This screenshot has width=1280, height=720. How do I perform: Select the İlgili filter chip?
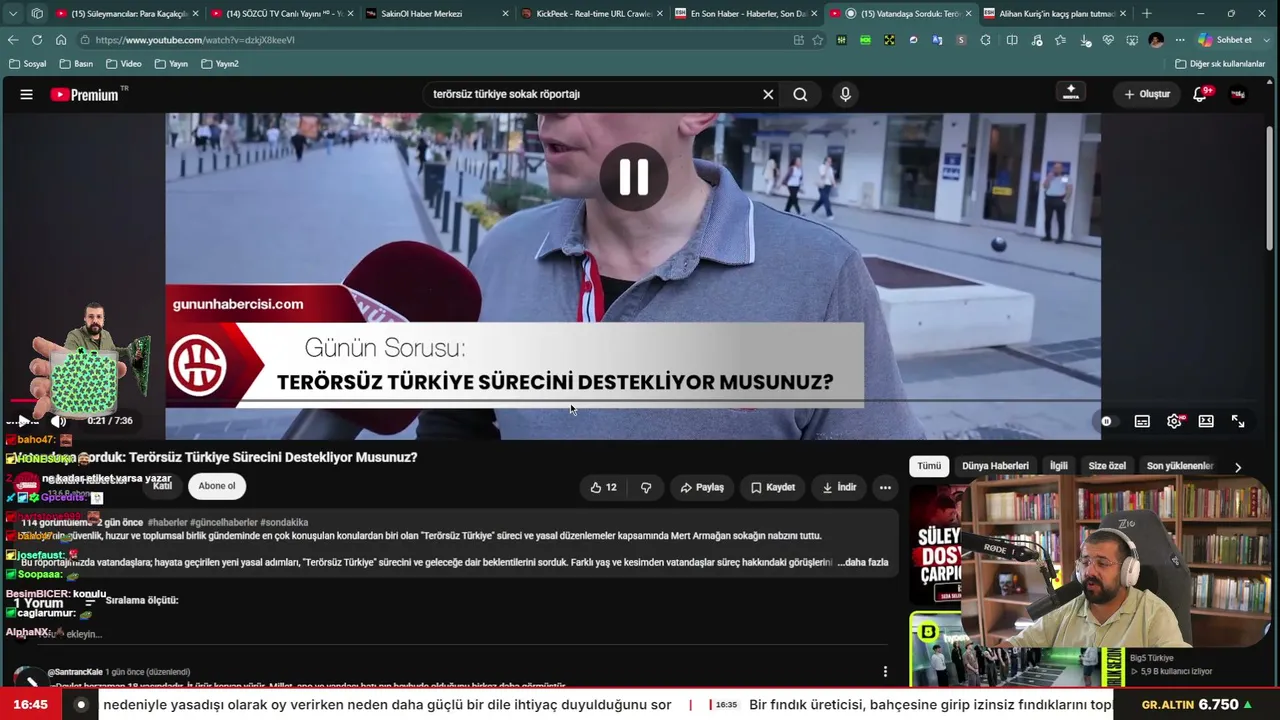pos(1058,466)
